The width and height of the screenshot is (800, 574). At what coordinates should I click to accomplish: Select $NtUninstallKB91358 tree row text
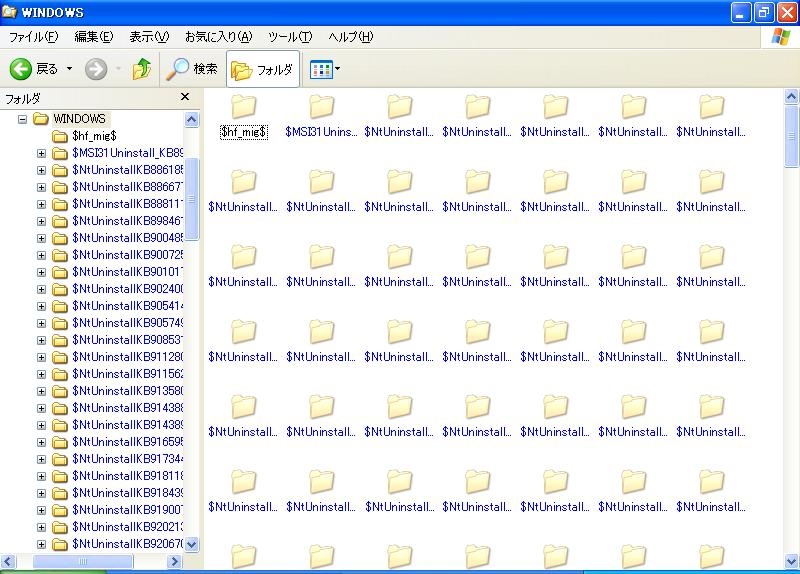point(128,391)
